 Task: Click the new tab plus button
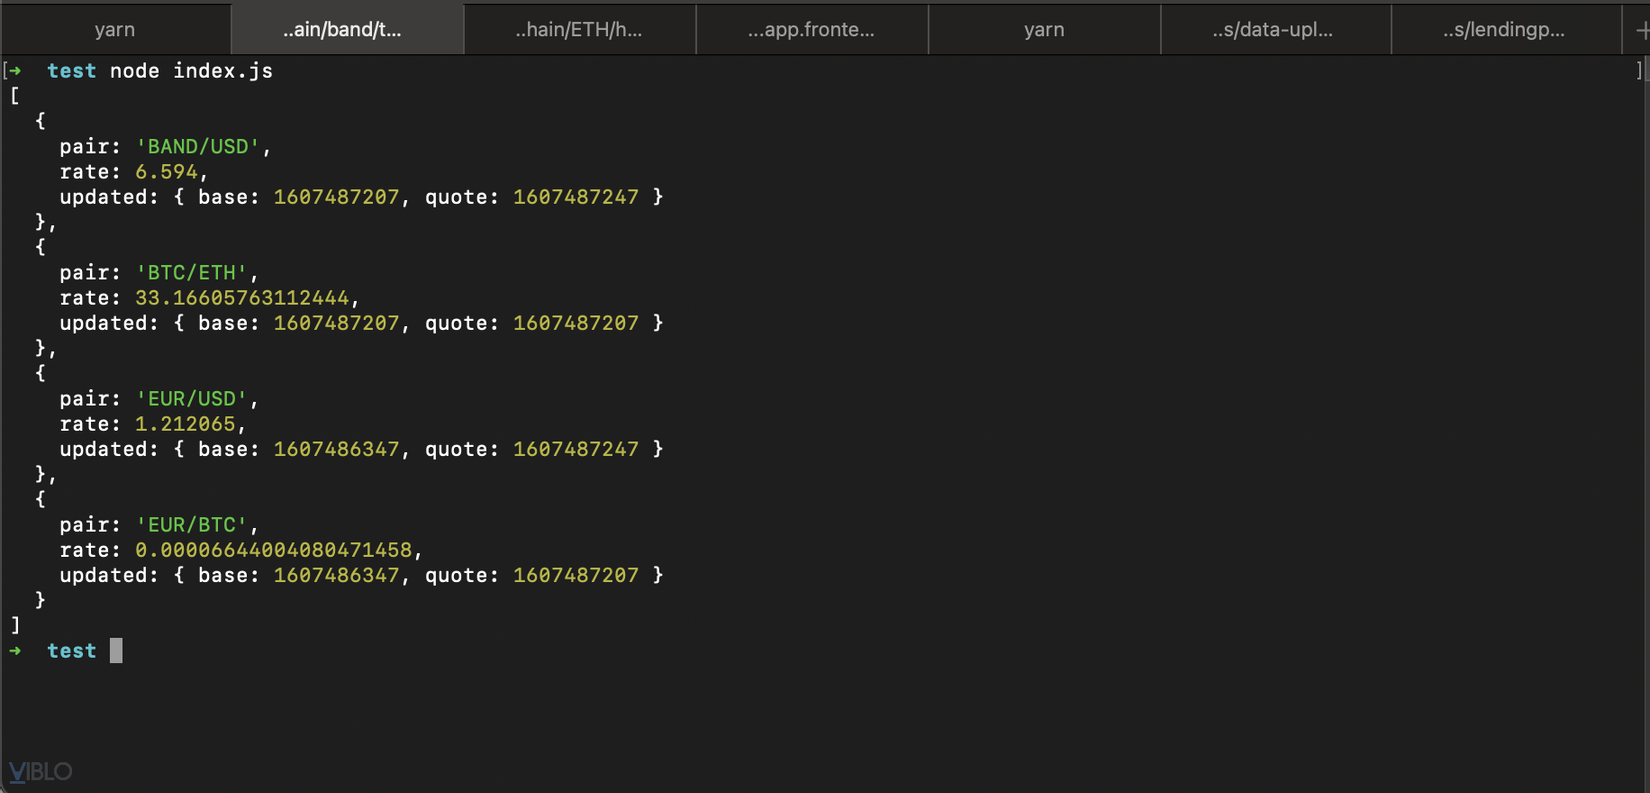[x=1640, y=30]
